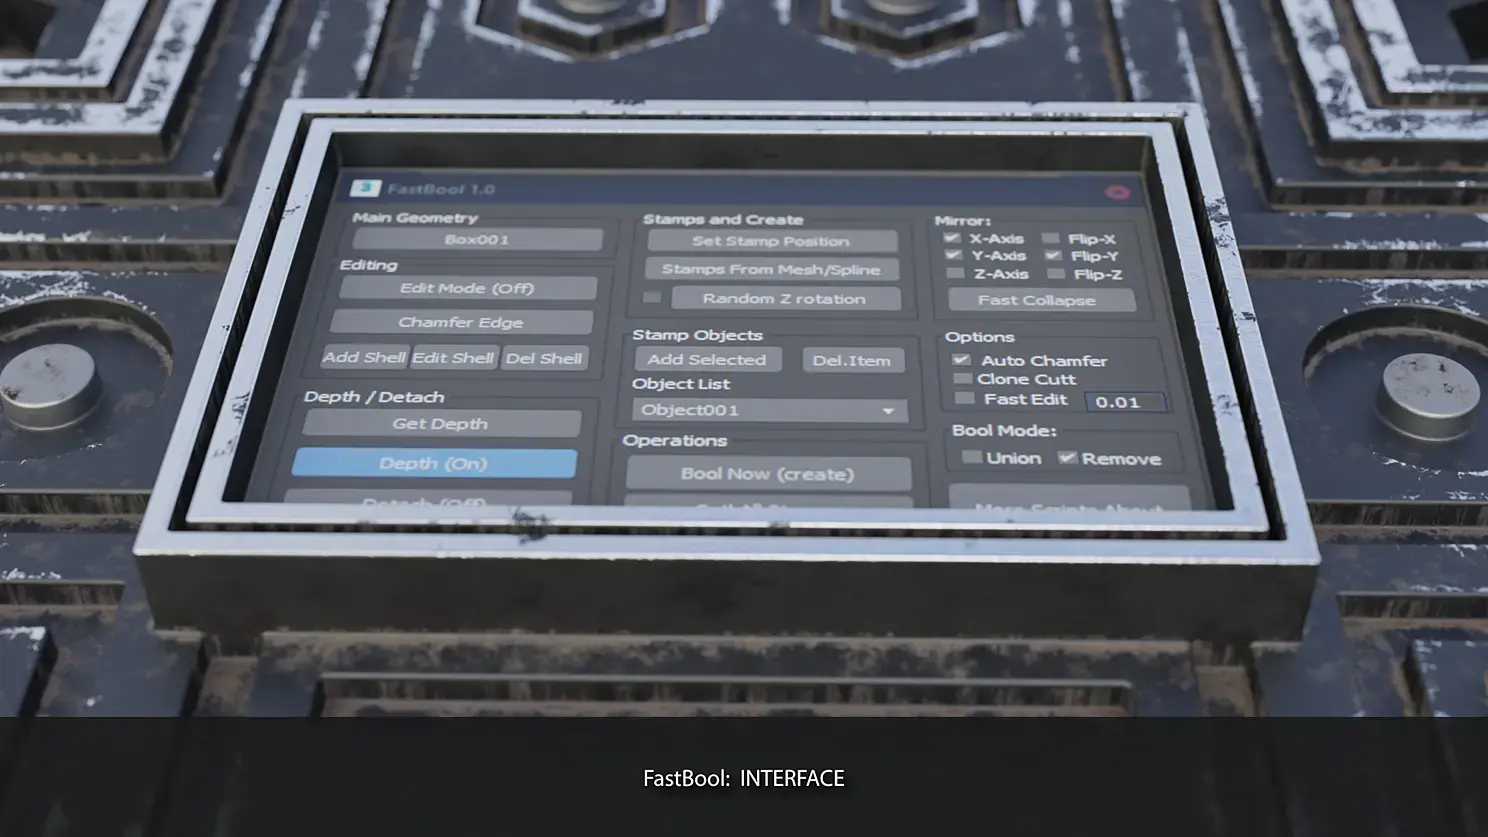Enable the Z-Axis mirror checkbox
Viewport: 1488px width, 837px height.
pos(956,273)
